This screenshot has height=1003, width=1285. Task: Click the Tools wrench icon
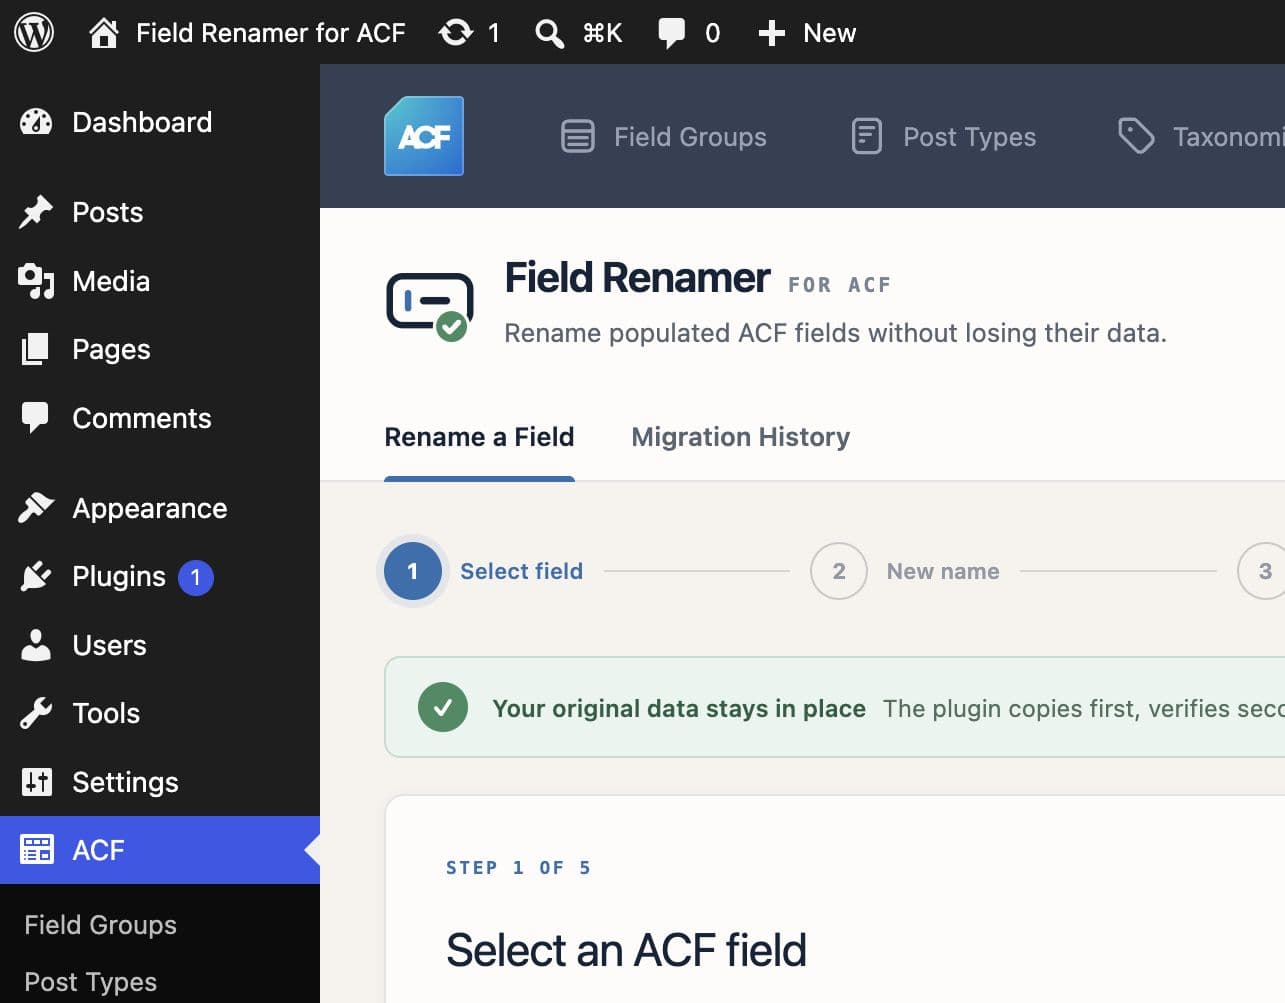(x=36, y=713)
